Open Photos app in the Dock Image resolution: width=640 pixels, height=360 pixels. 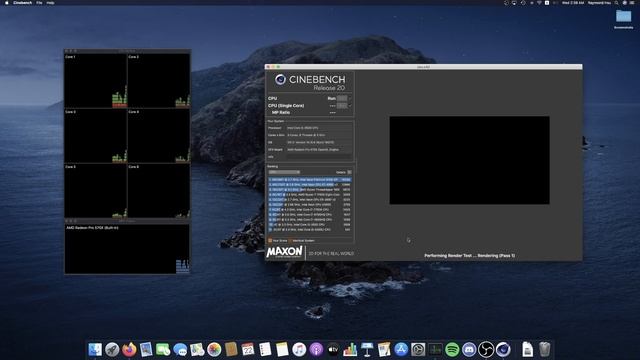[214, 349]
